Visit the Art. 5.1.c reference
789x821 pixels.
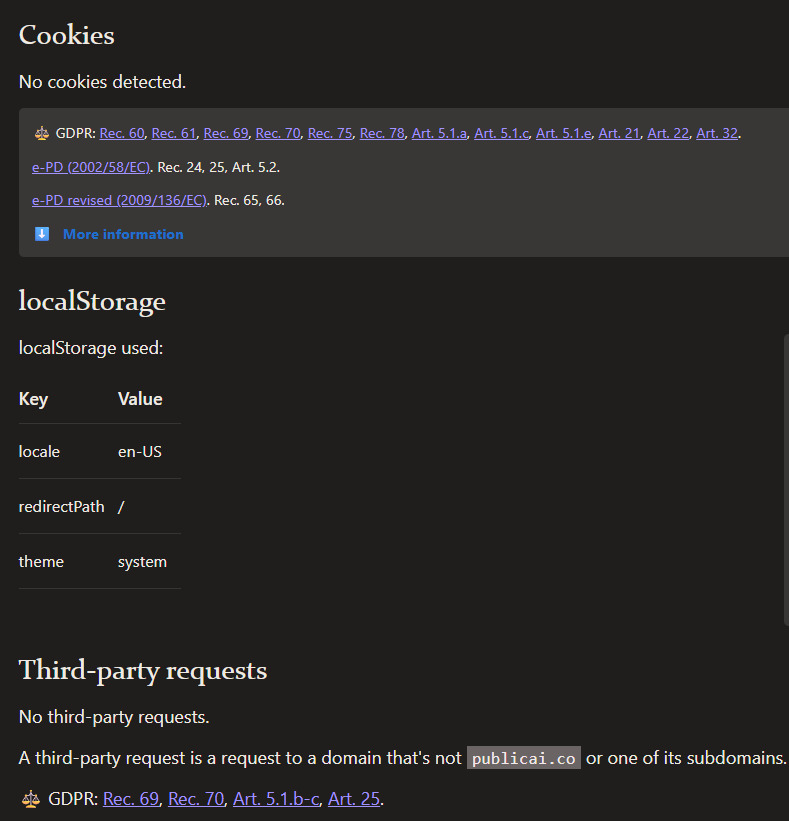502,133
